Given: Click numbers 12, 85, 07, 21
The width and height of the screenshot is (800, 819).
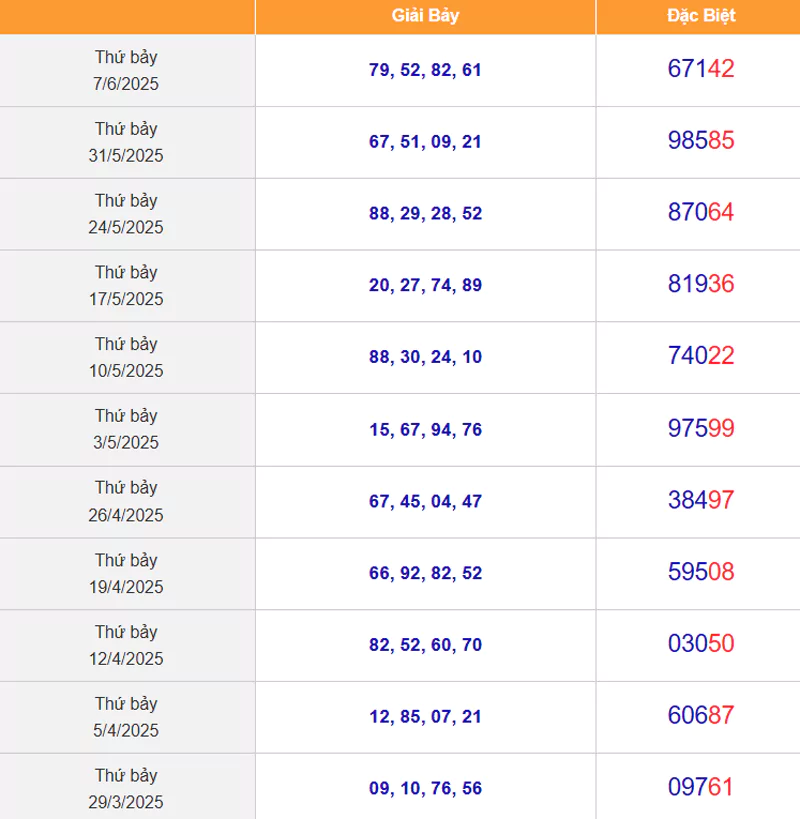Looking at the screenshot, I should click(425, 717).
